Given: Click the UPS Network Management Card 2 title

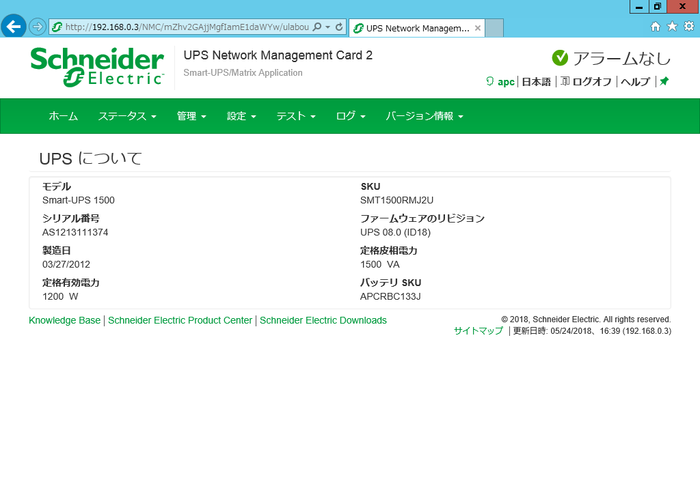Looking at the screenshot, I should tap(278, 55).
